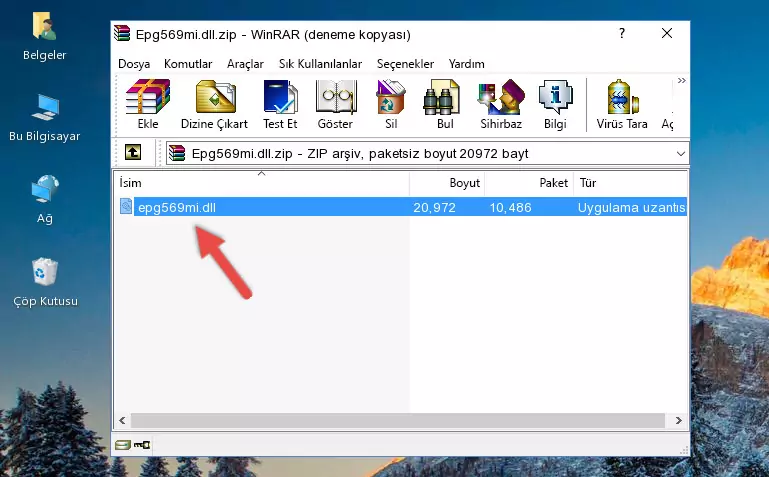Click the left arrow of the horizontal scrollbar
This screenshot has height=477, width=769.
click(x=122, y=421)
